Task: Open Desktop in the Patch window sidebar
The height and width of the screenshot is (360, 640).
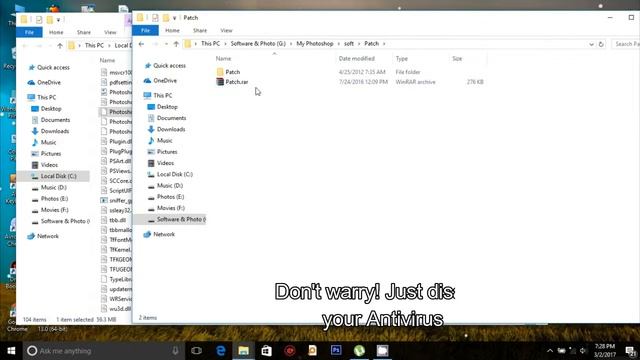Action: (x=167, y=107)
